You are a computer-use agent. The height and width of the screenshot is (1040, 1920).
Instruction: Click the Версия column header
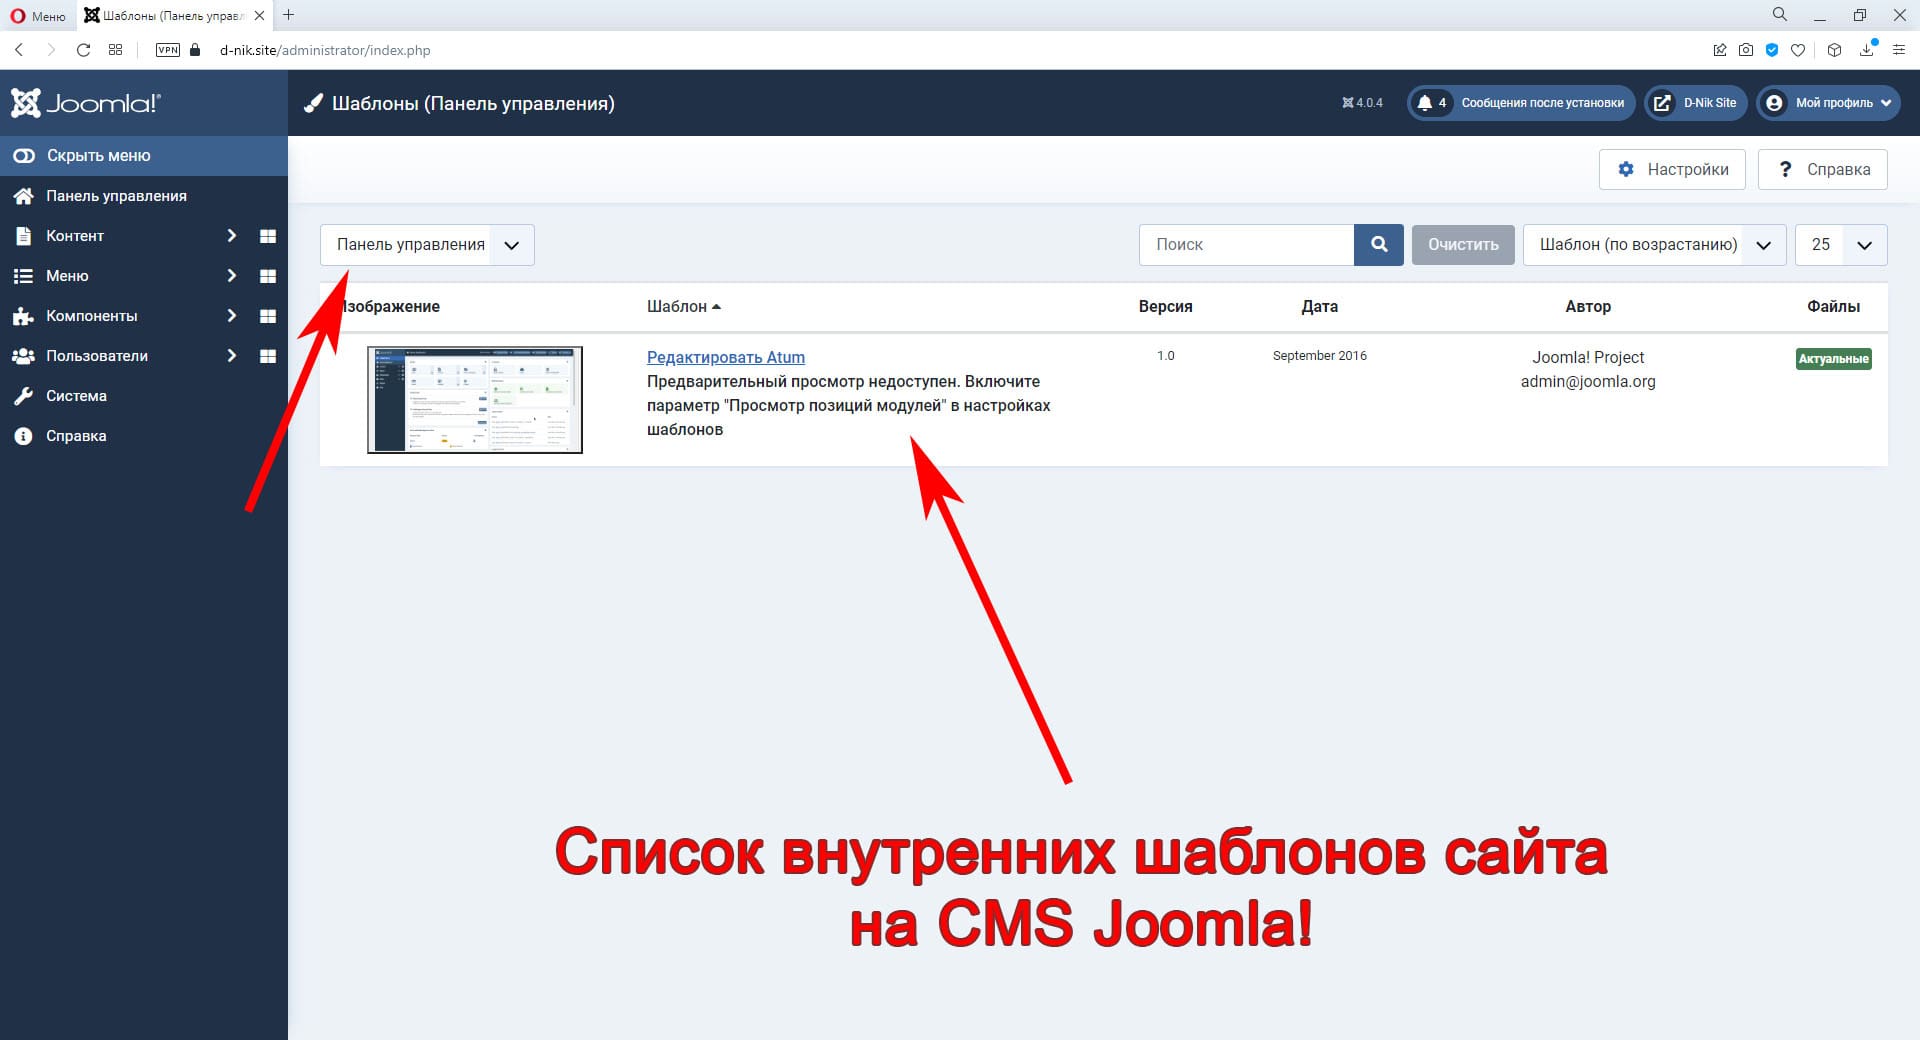point(1165,307)
